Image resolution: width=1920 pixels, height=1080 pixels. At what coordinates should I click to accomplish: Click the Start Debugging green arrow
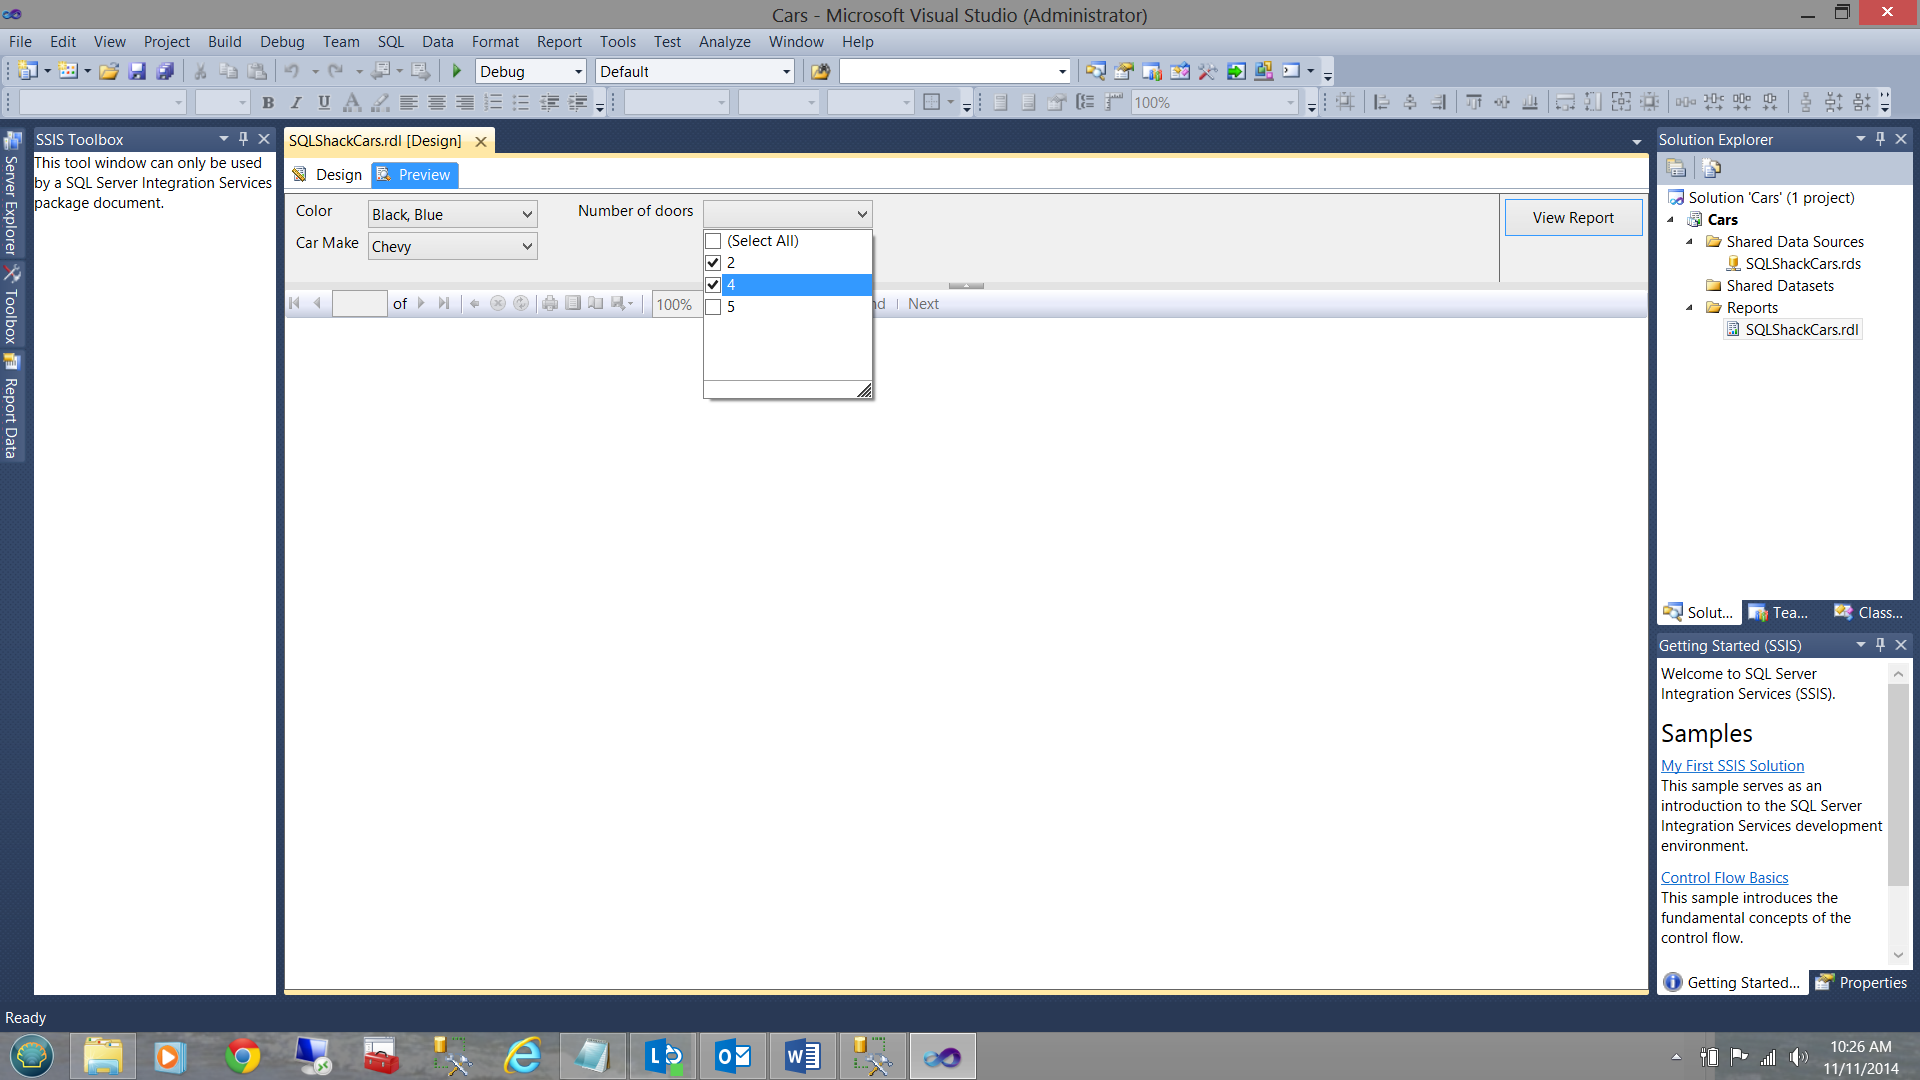[457, 71]
